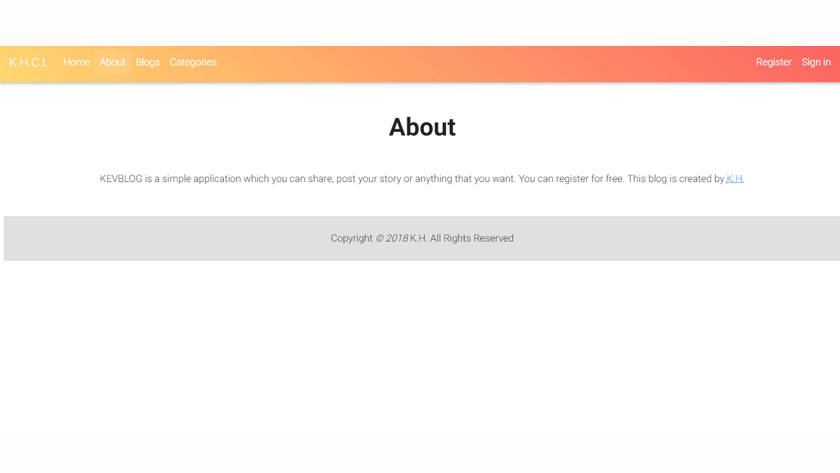The width and height of the screenshot is (840, 473).
Task: Click 'This blog is created by' text
Action: tap(675, 179)
